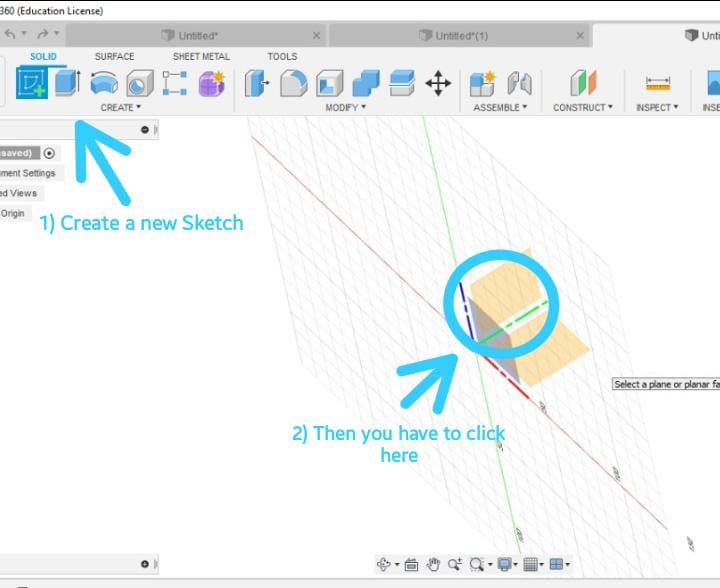
Task: Open the Viewports dropdown arrow
Action: coord(568,565)
